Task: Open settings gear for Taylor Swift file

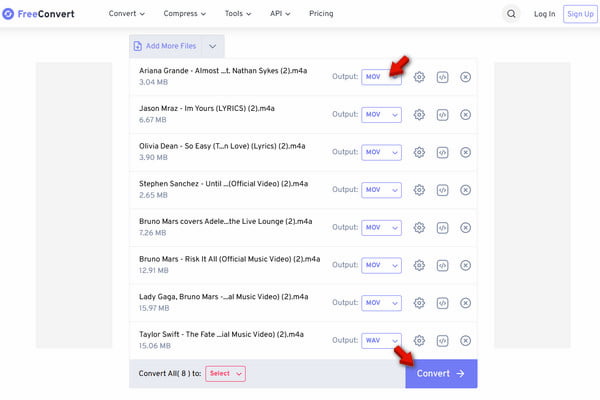Action: [x=419, y=341]
